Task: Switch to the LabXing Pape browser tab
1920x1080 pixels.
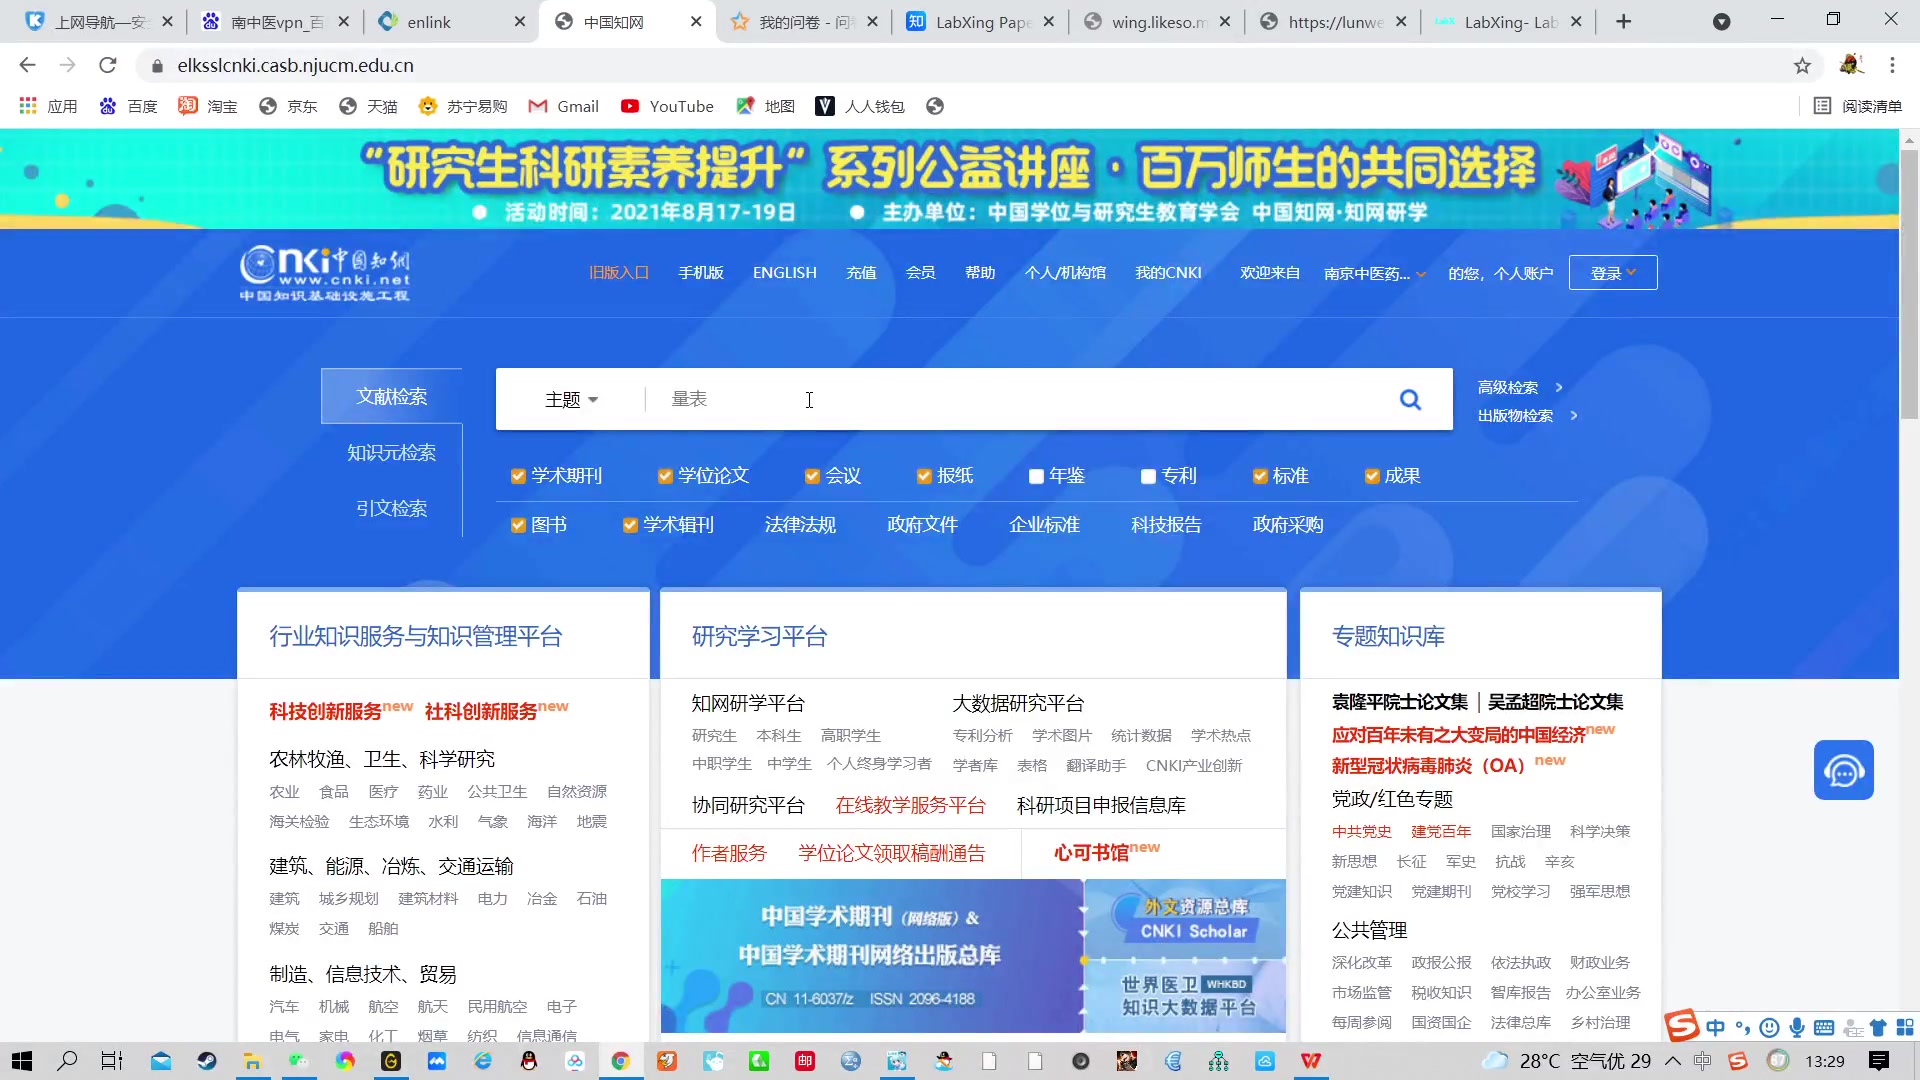Action: [980, 21]
